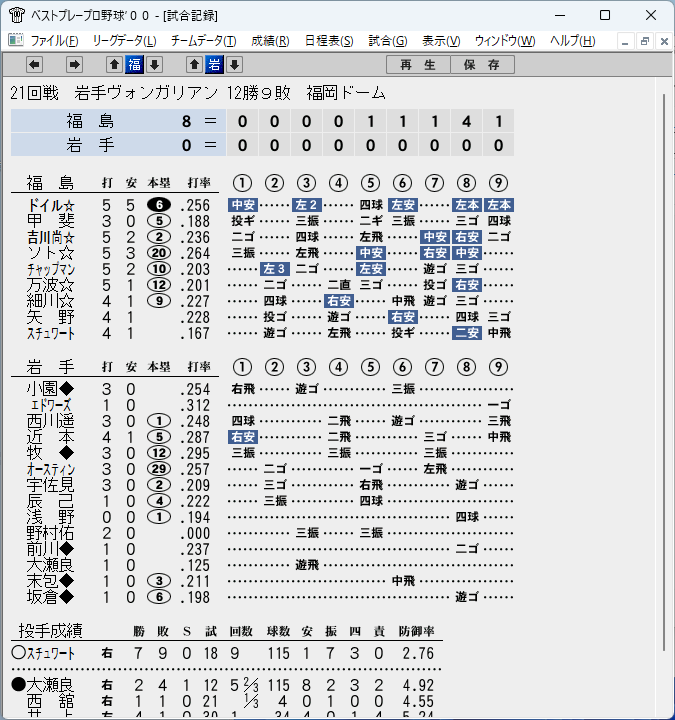675x720 pixels.
Task: Click Fukushima's 8th inning score 4
Action: point(467,121)
